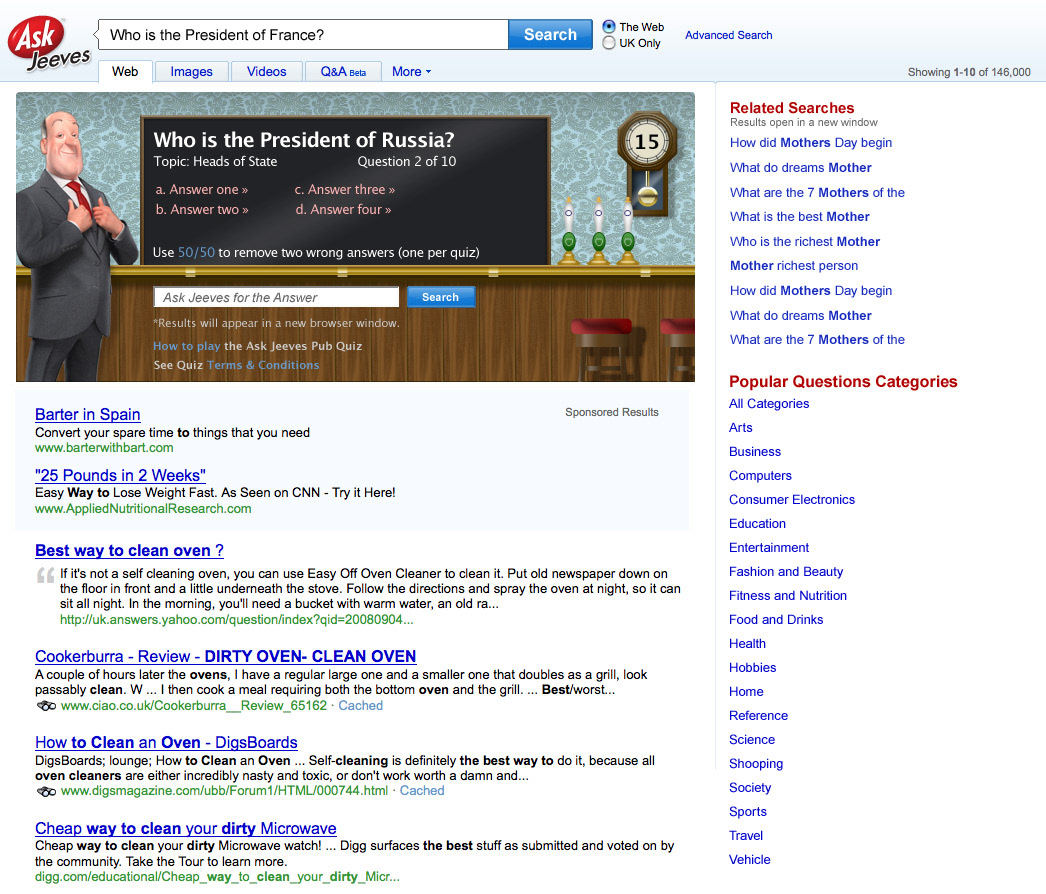Open Computers category
This screenshot has height=894, width=1046.
(x=760, y=476)
